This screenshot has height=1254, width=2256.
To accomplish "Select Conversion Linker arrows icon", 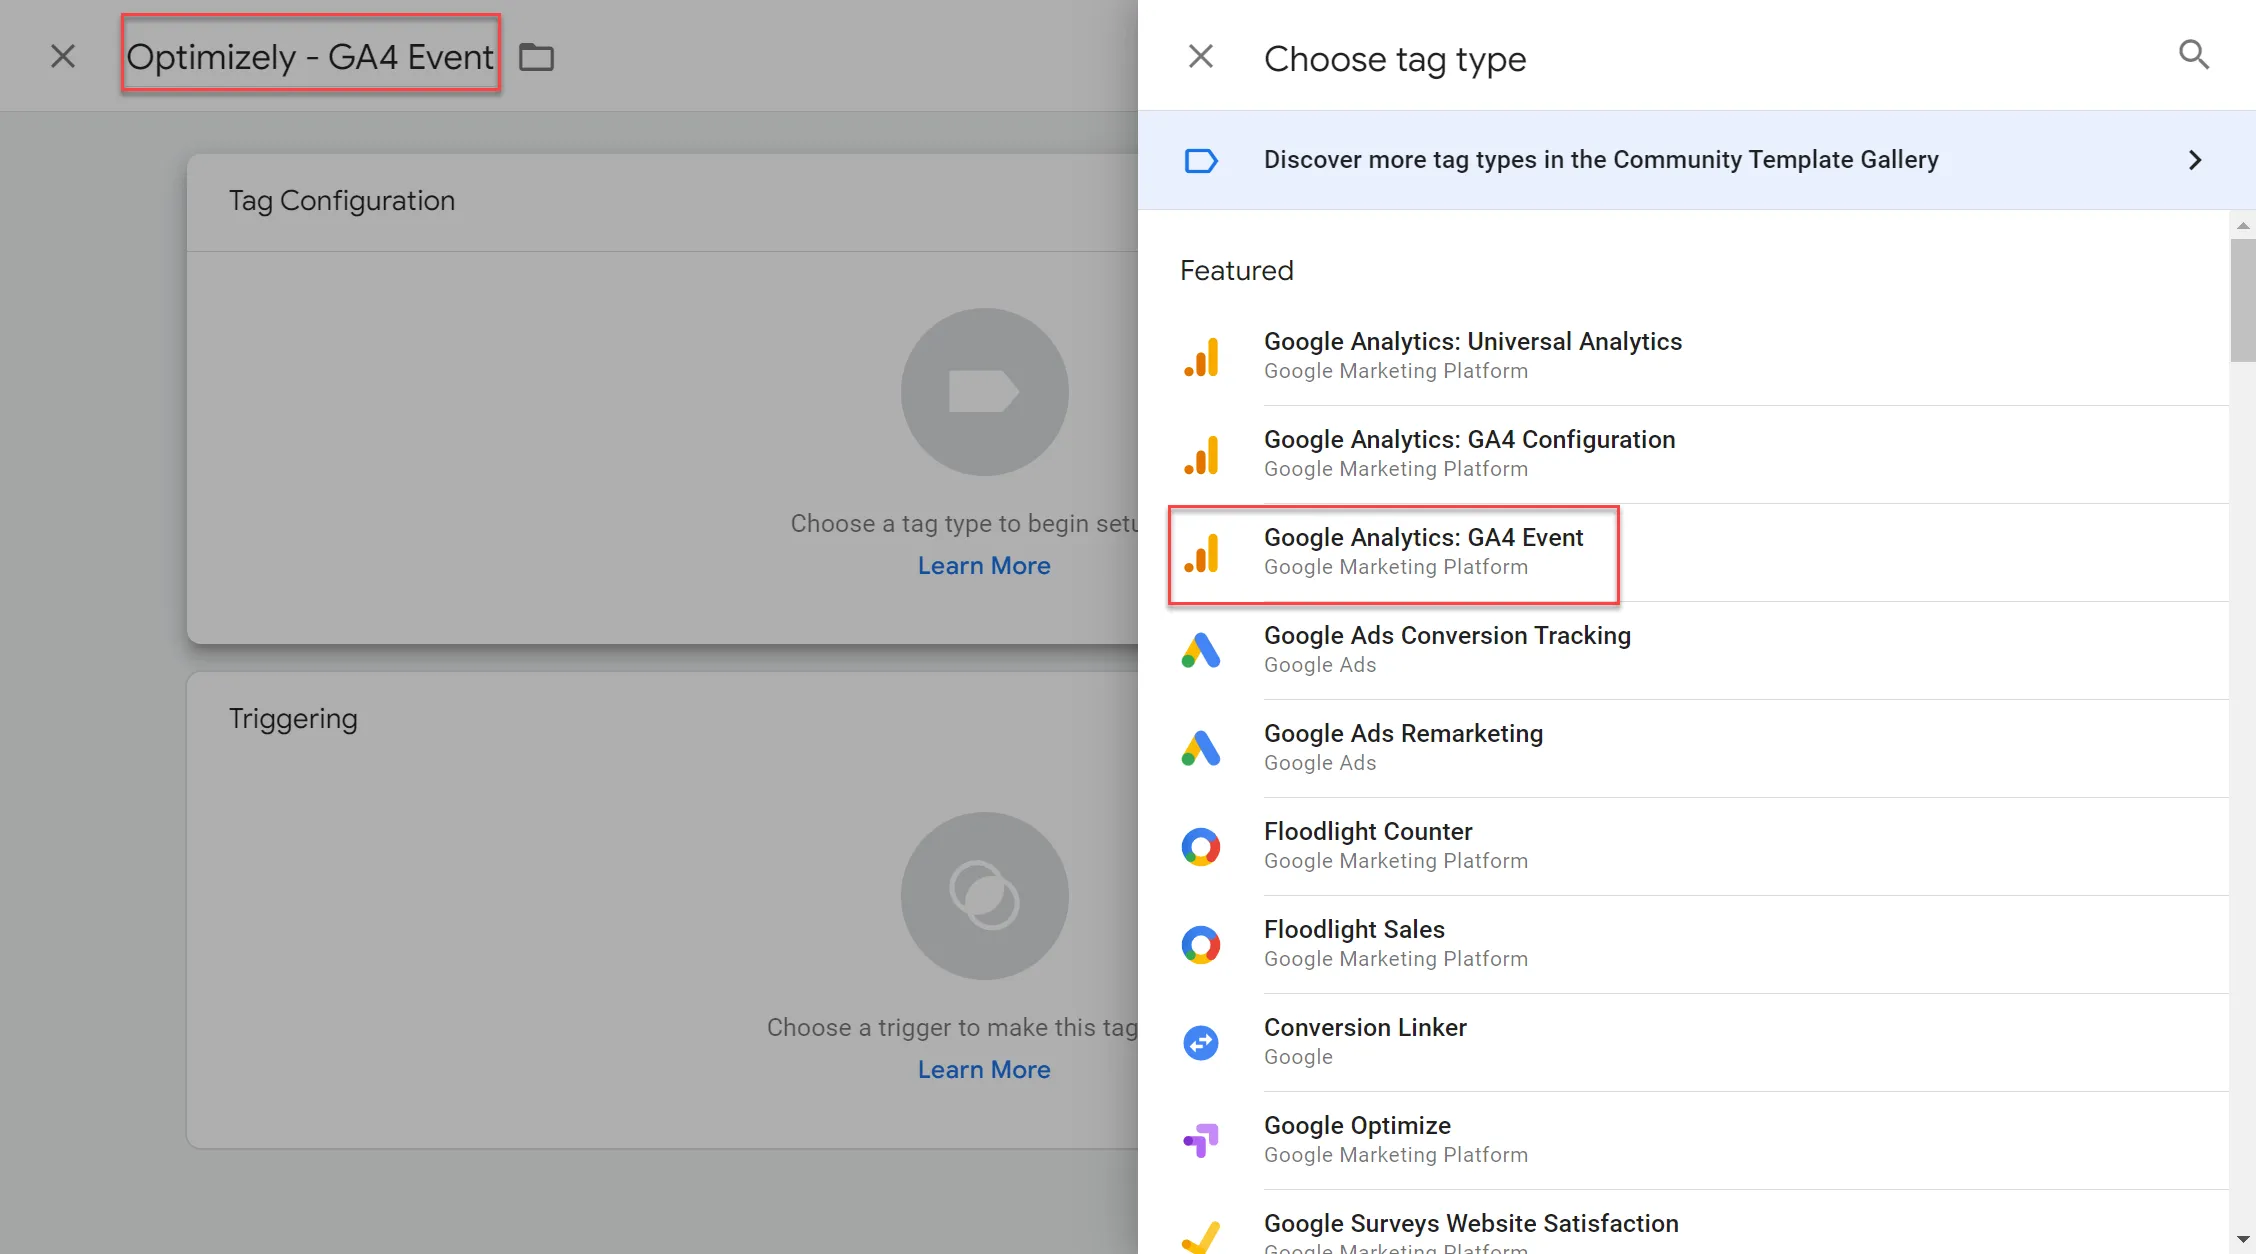I will (1201, 1043).
